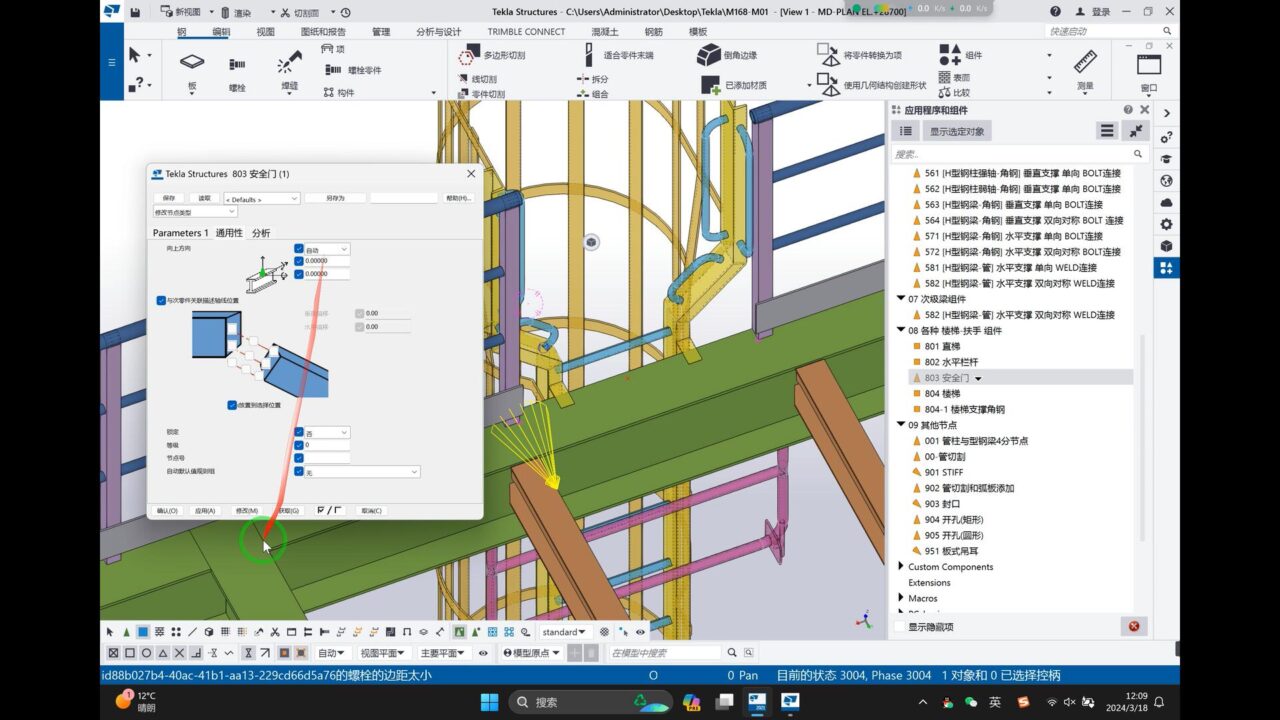1280x720 pixels.
Task: Click the 已添加材质 added material icon
Action: coord(710,85)
